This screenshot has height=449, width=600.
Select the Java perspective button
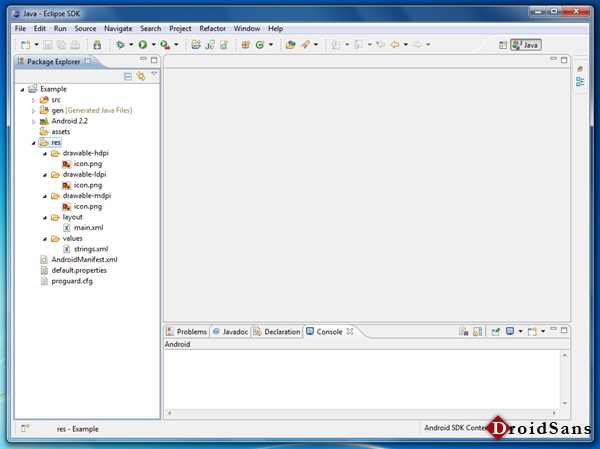[x=526, y=45]
